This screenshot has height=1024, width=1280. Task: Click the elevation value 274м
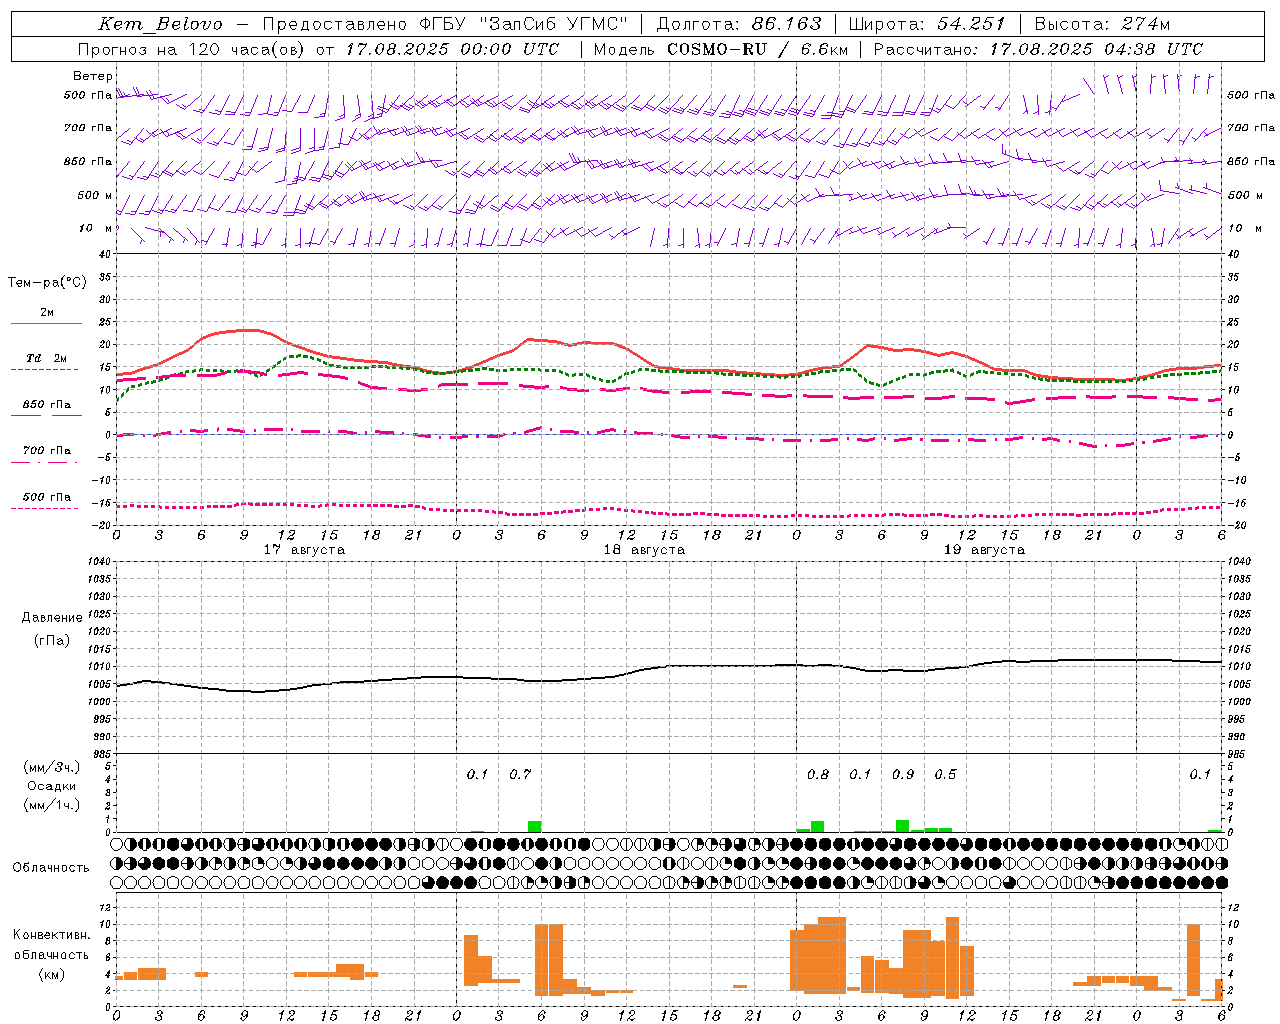pyautogui.click(x=1143, y=24)
